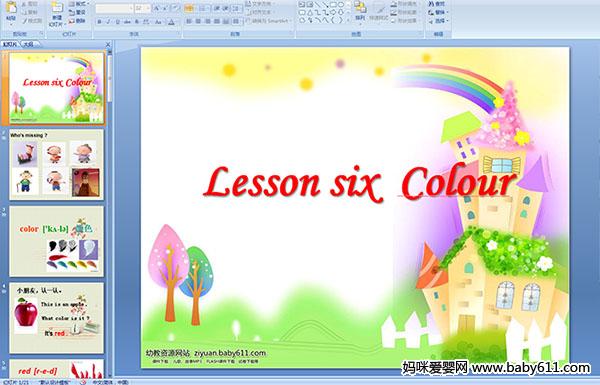The height and width of the screenshot is (385, 600).
Task: Open the font size dropdown arrow
Action: pyautogui.click(x=148, y=8)
